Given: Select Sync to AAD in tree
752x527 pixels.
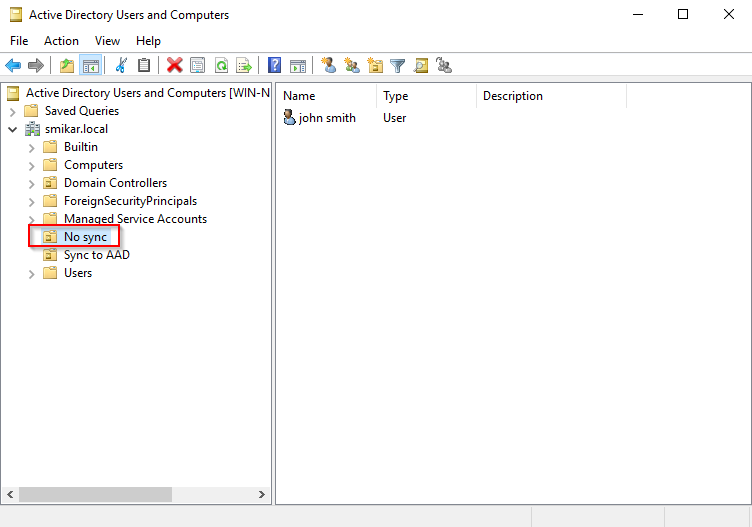Looking at the screenshot, I should [x=97, y=255].
